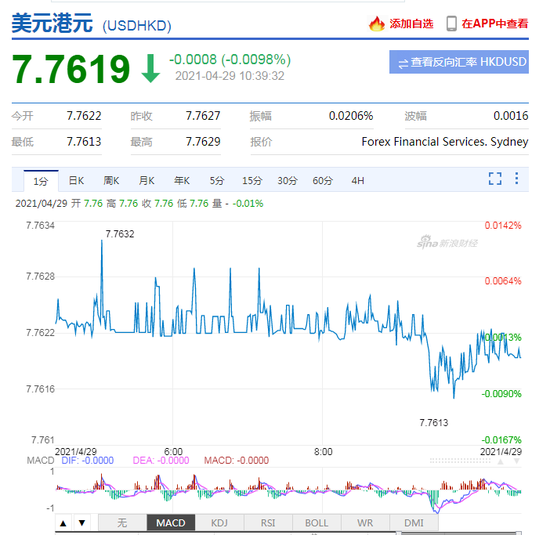Switch to the 年K chart tab
The image size is (550, 535).
pos(182,181)
